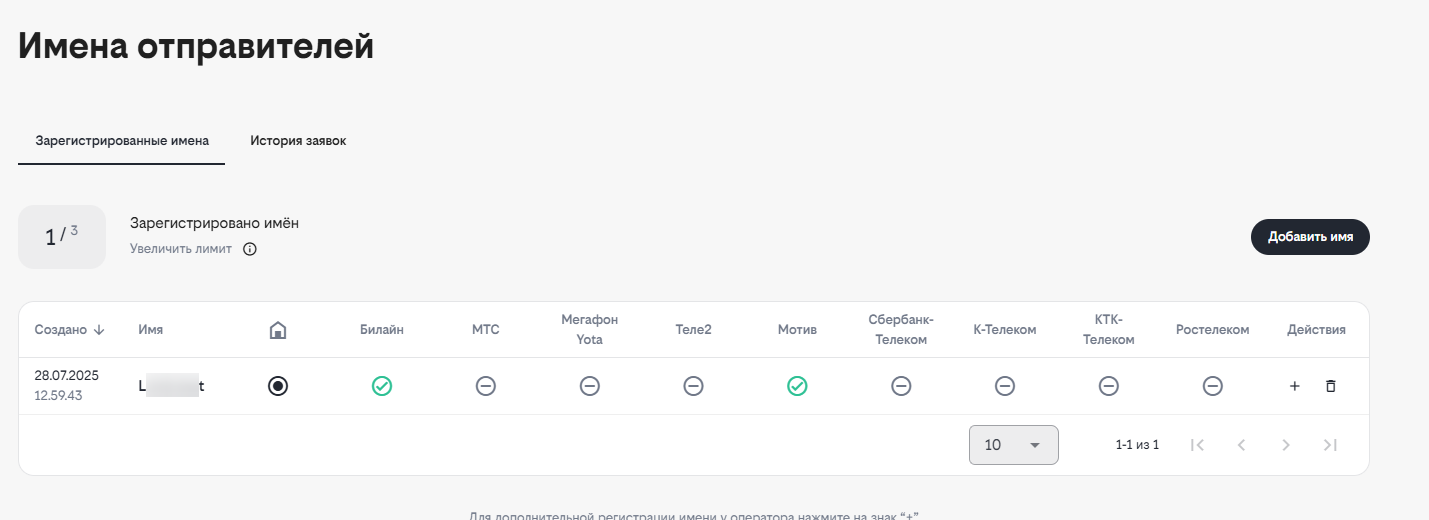The image size is (1429, 520).
Task: Click the house icon in the column header
Action: (278, 330)
